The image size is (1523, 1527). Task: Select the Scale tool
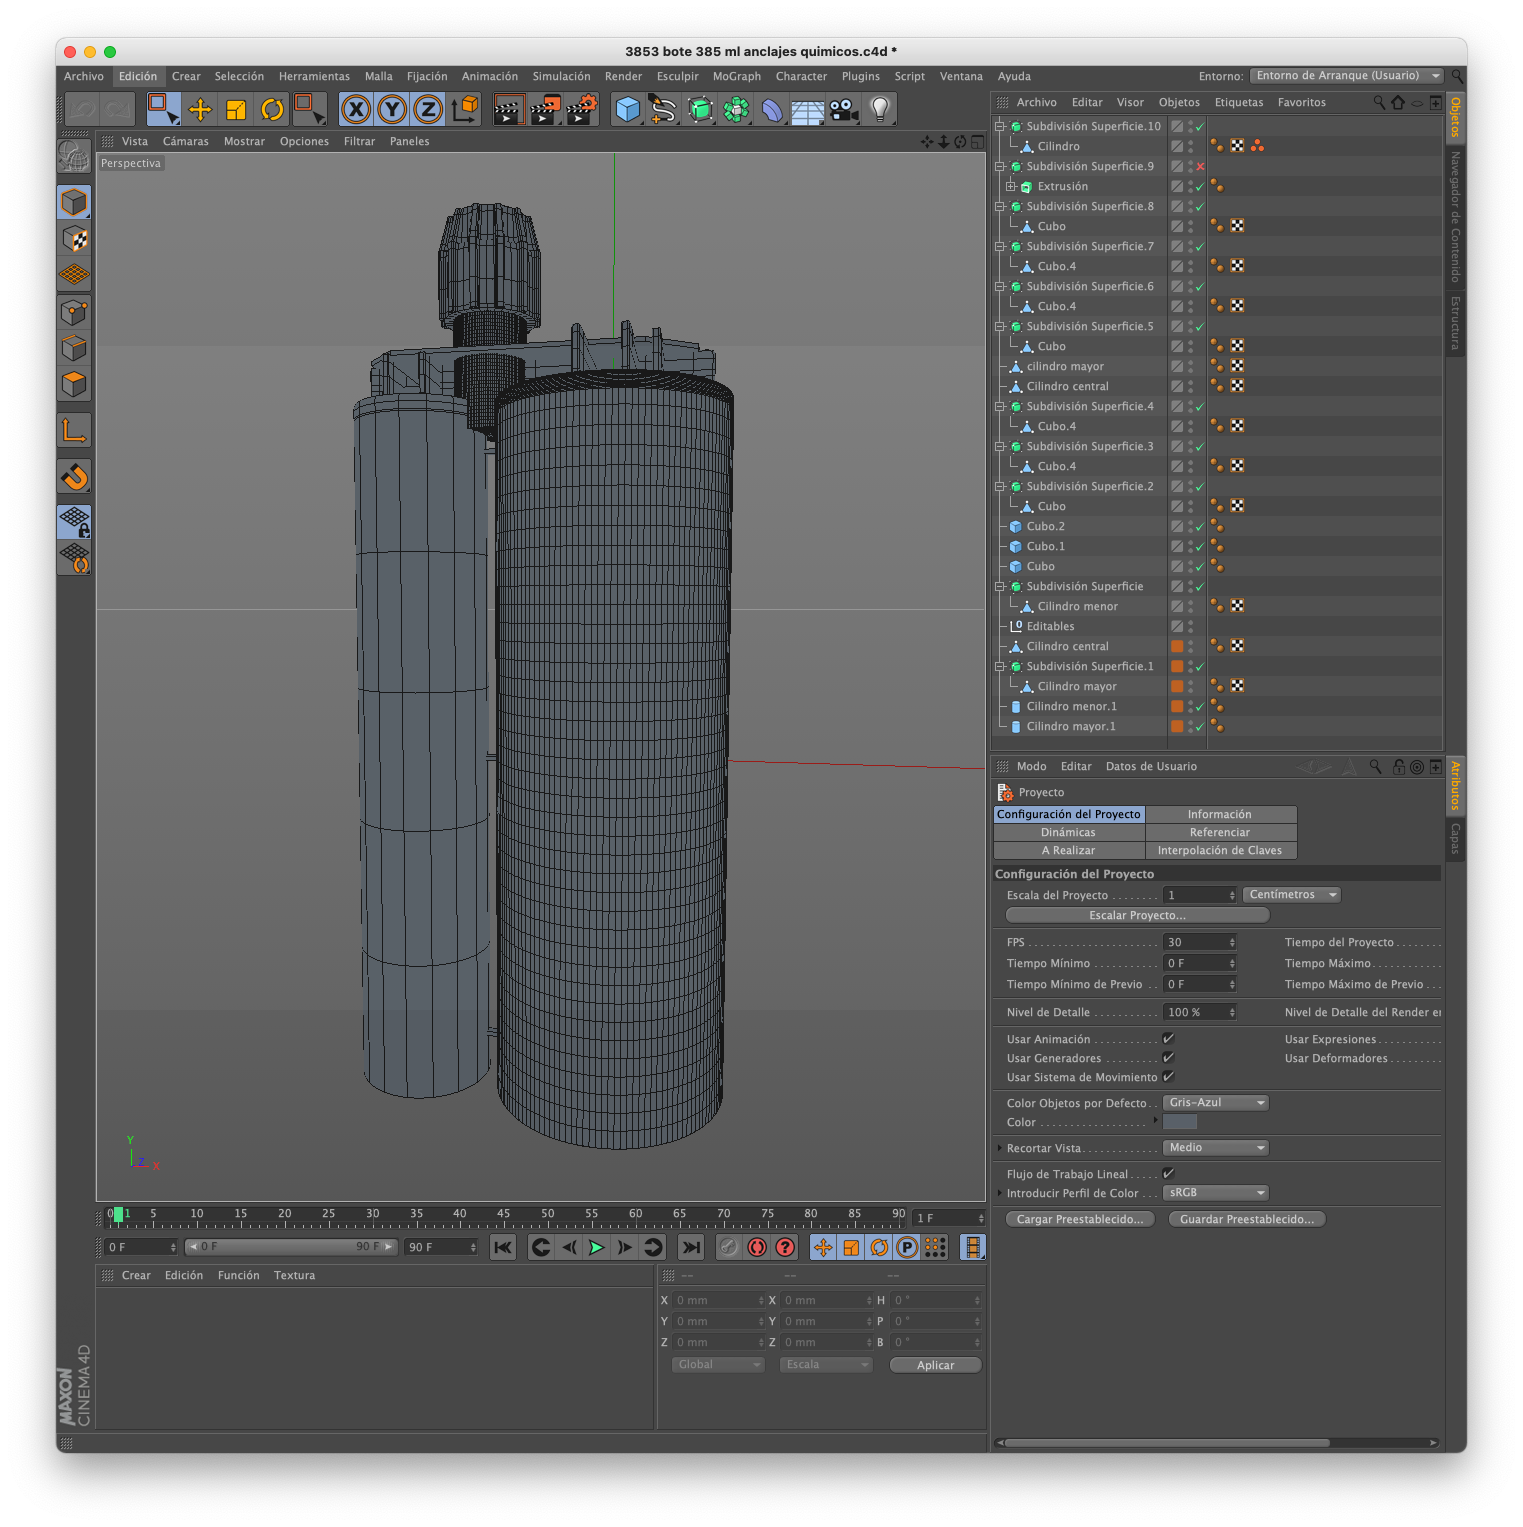point(236,109)
